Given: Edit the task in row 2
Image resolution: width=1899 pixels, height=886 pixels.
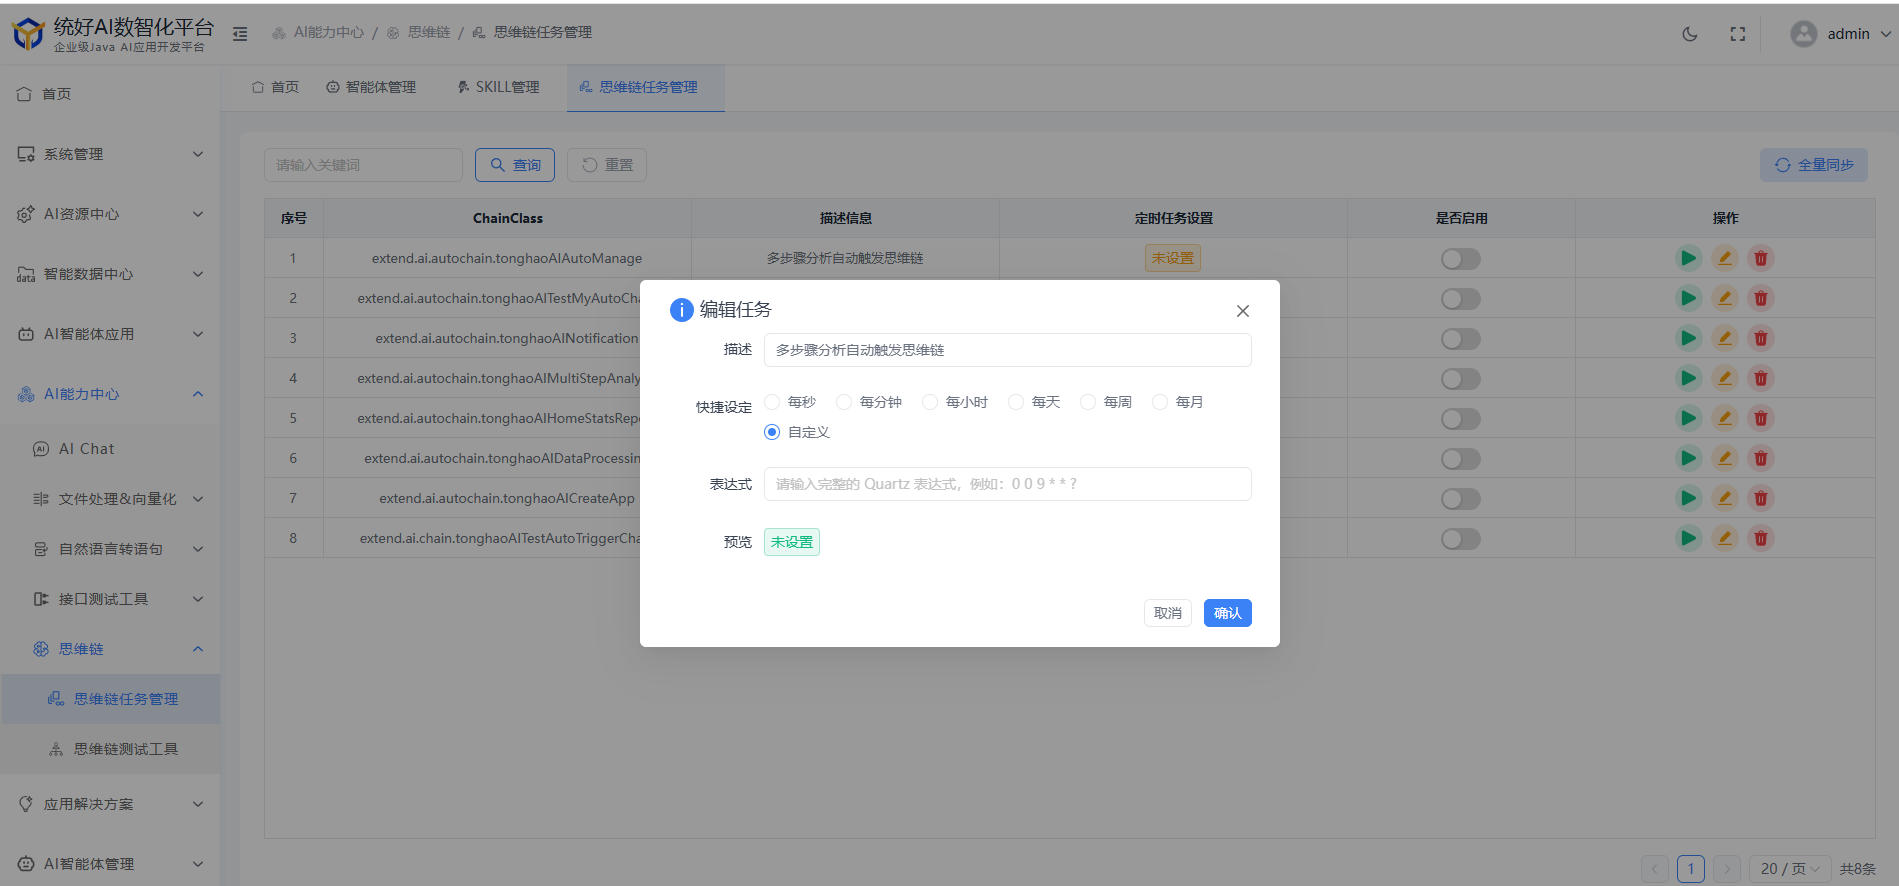Looking at the screenshot, I should 1724,298.
